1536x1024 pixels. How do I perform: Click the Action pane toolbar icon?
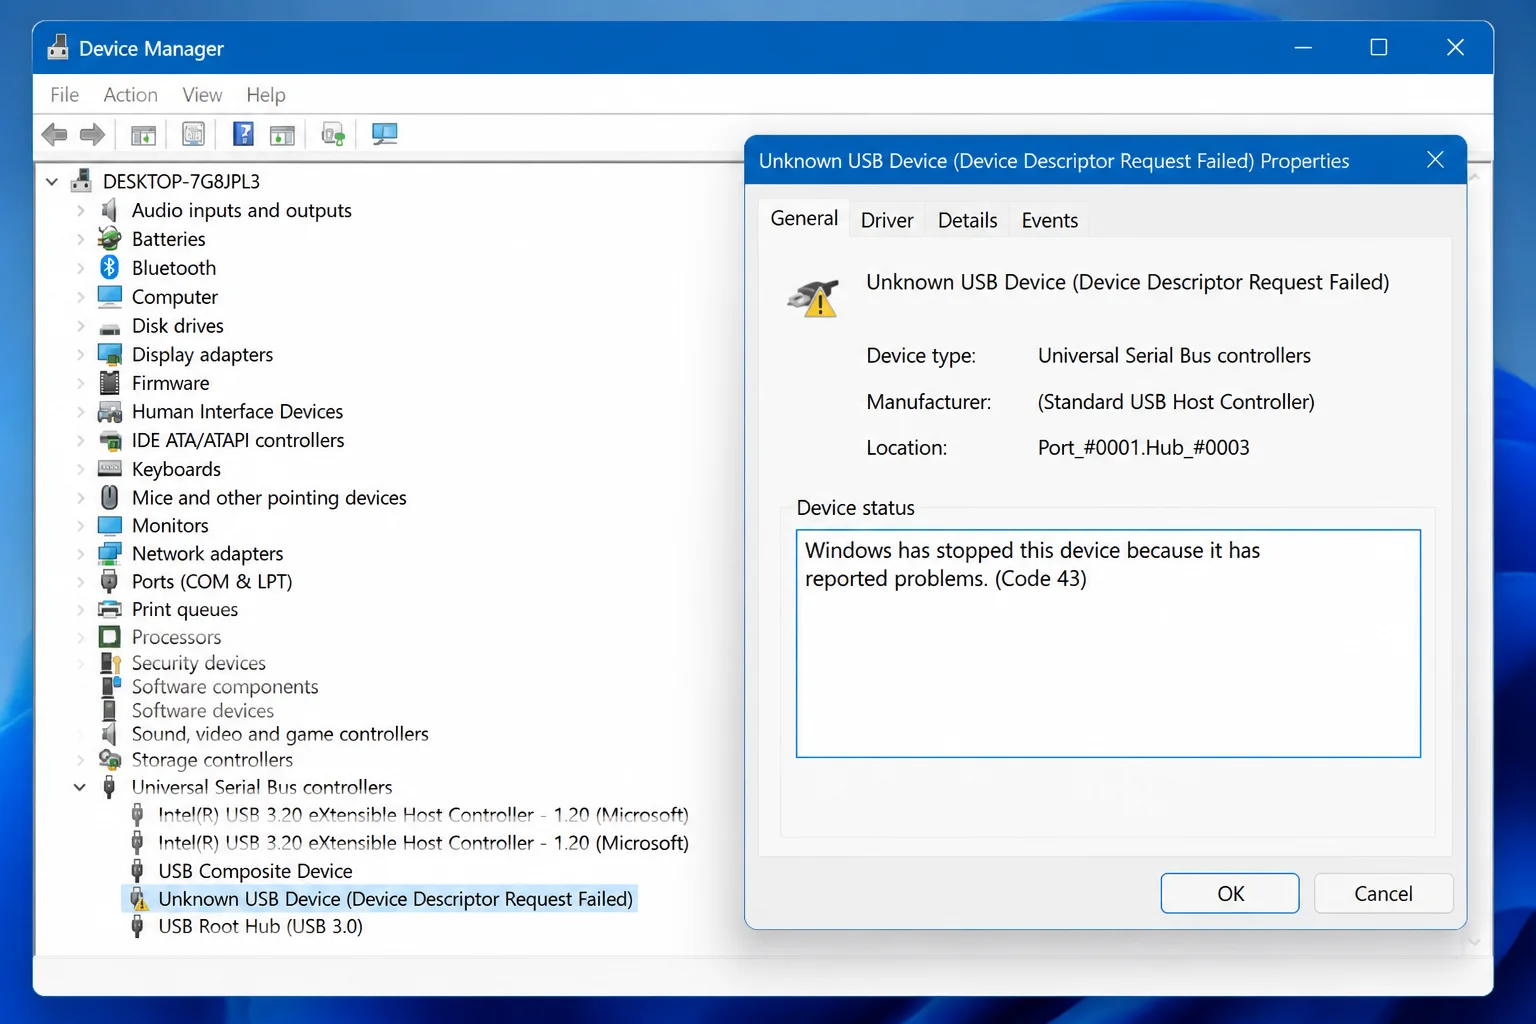282,134
